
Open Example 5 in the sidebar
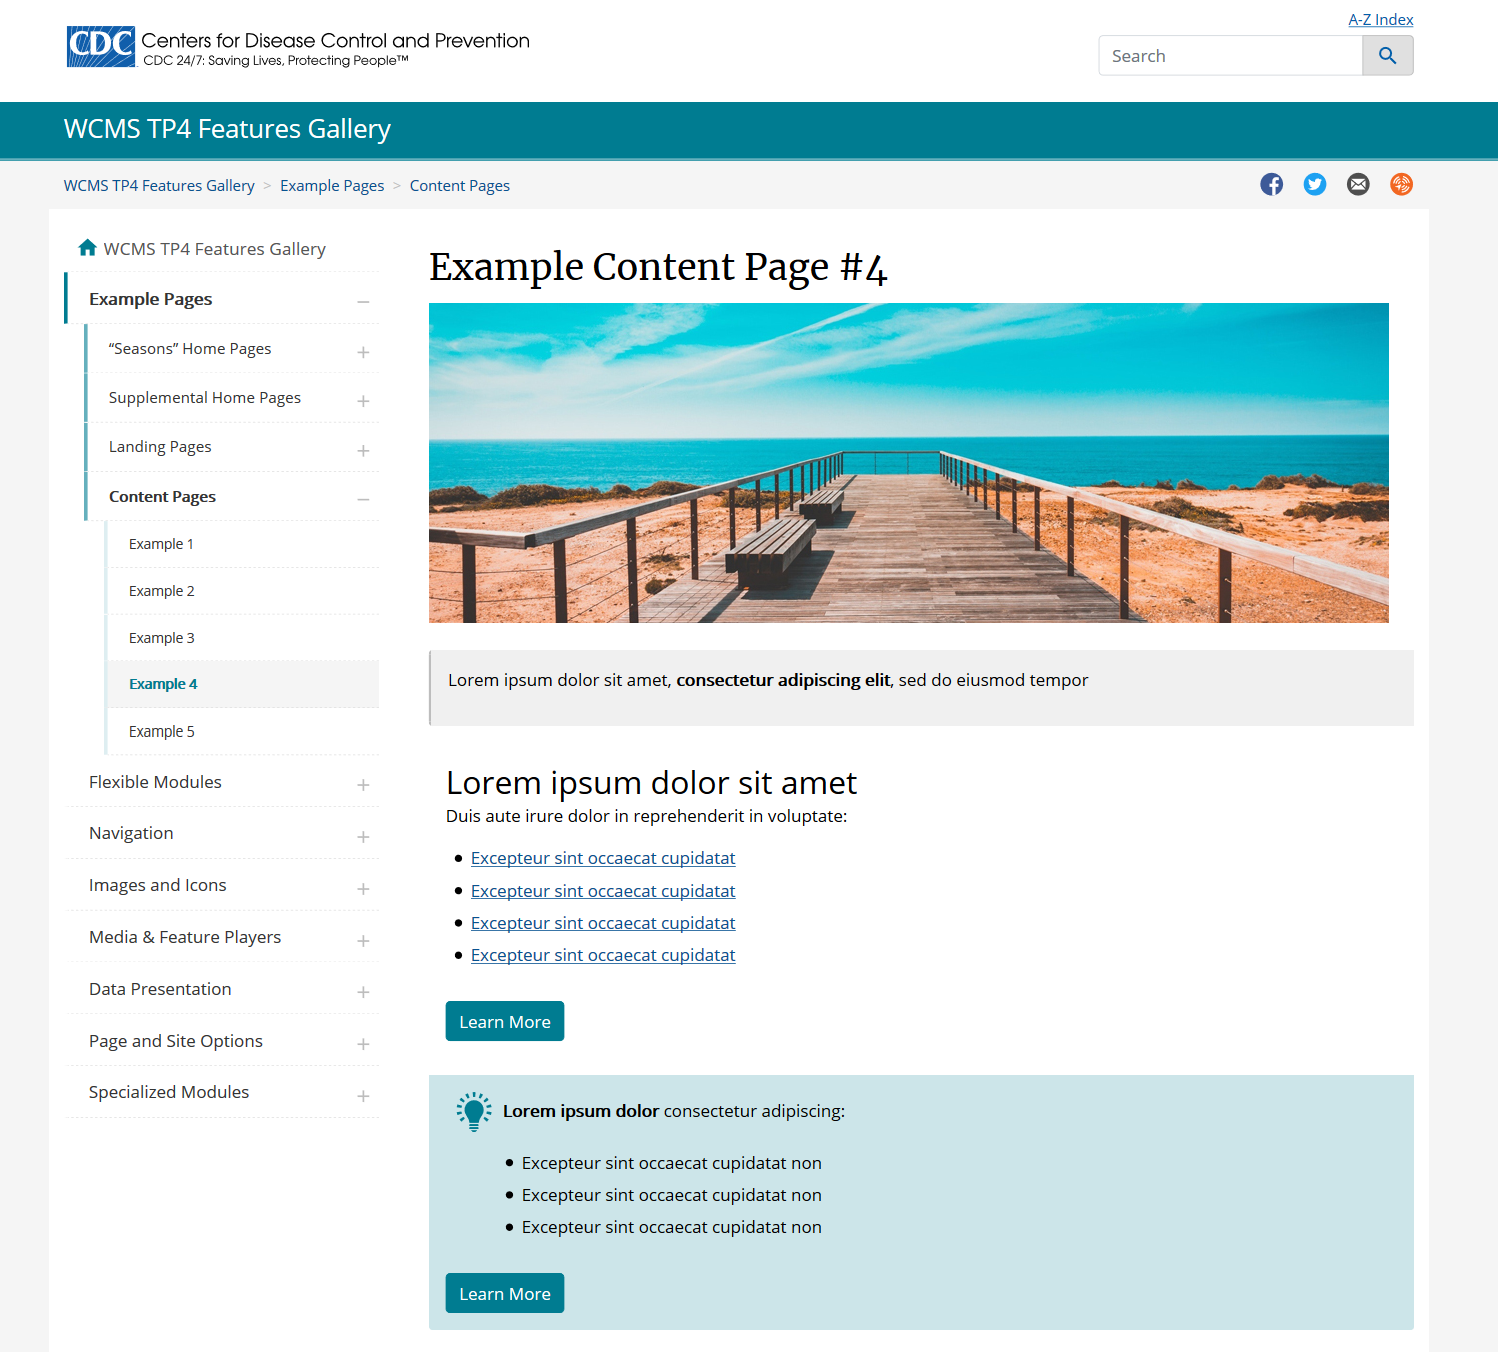coord(162,732)
